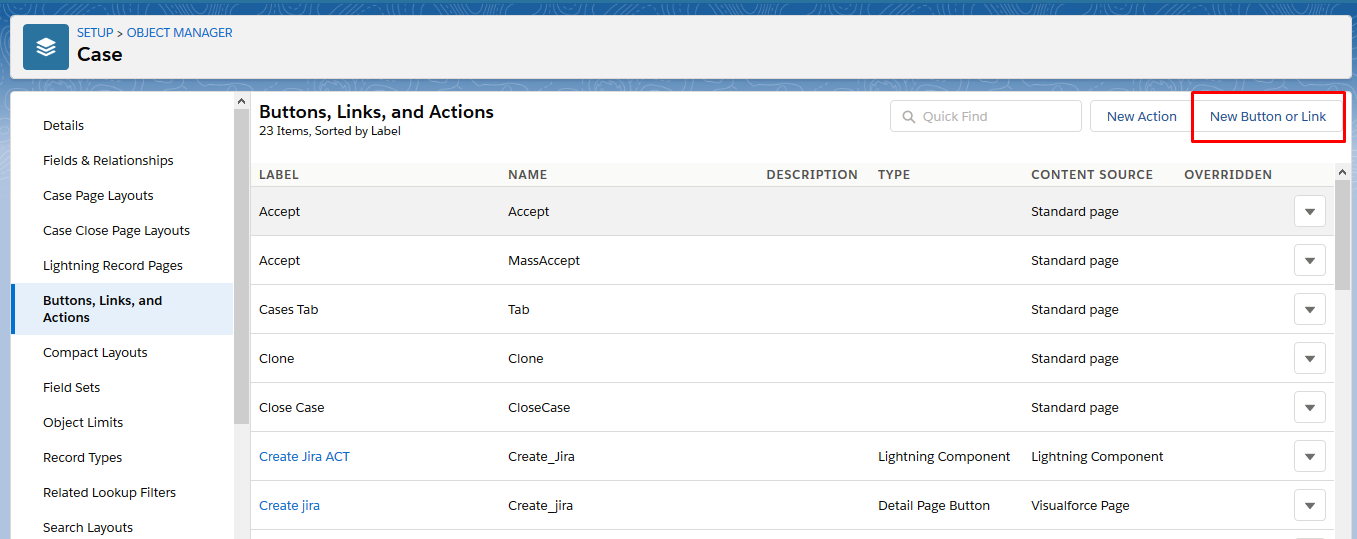The height and width of the screenshot is (539, 1357).
Task: Show actions menu for Close Case row
Action: [1309, 408]
